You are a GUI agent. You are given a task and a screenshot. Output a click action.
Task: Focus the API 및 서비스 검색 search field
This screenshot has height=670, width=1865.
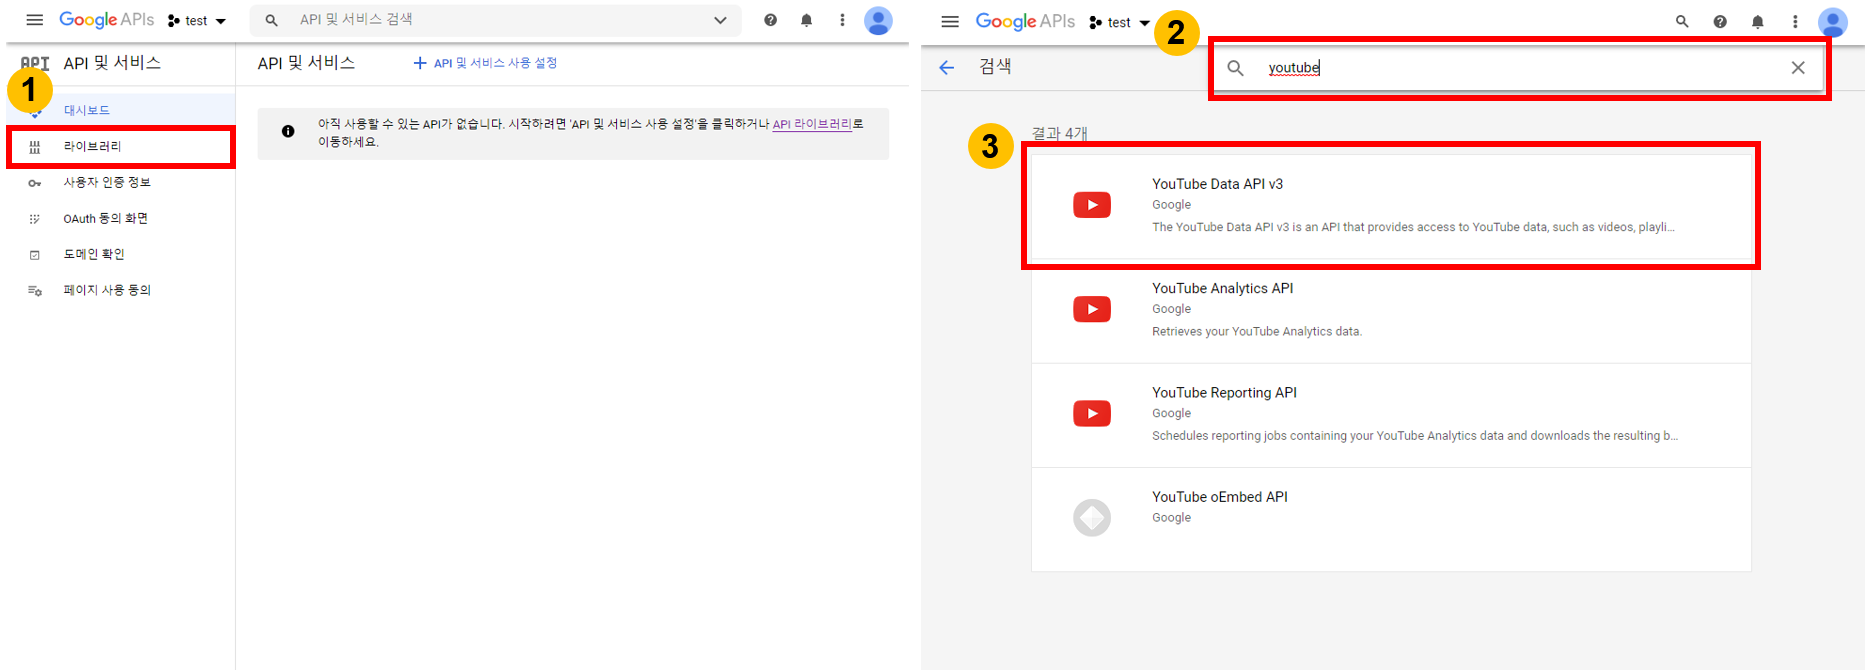pyautogui.click(x=495, y=20)
